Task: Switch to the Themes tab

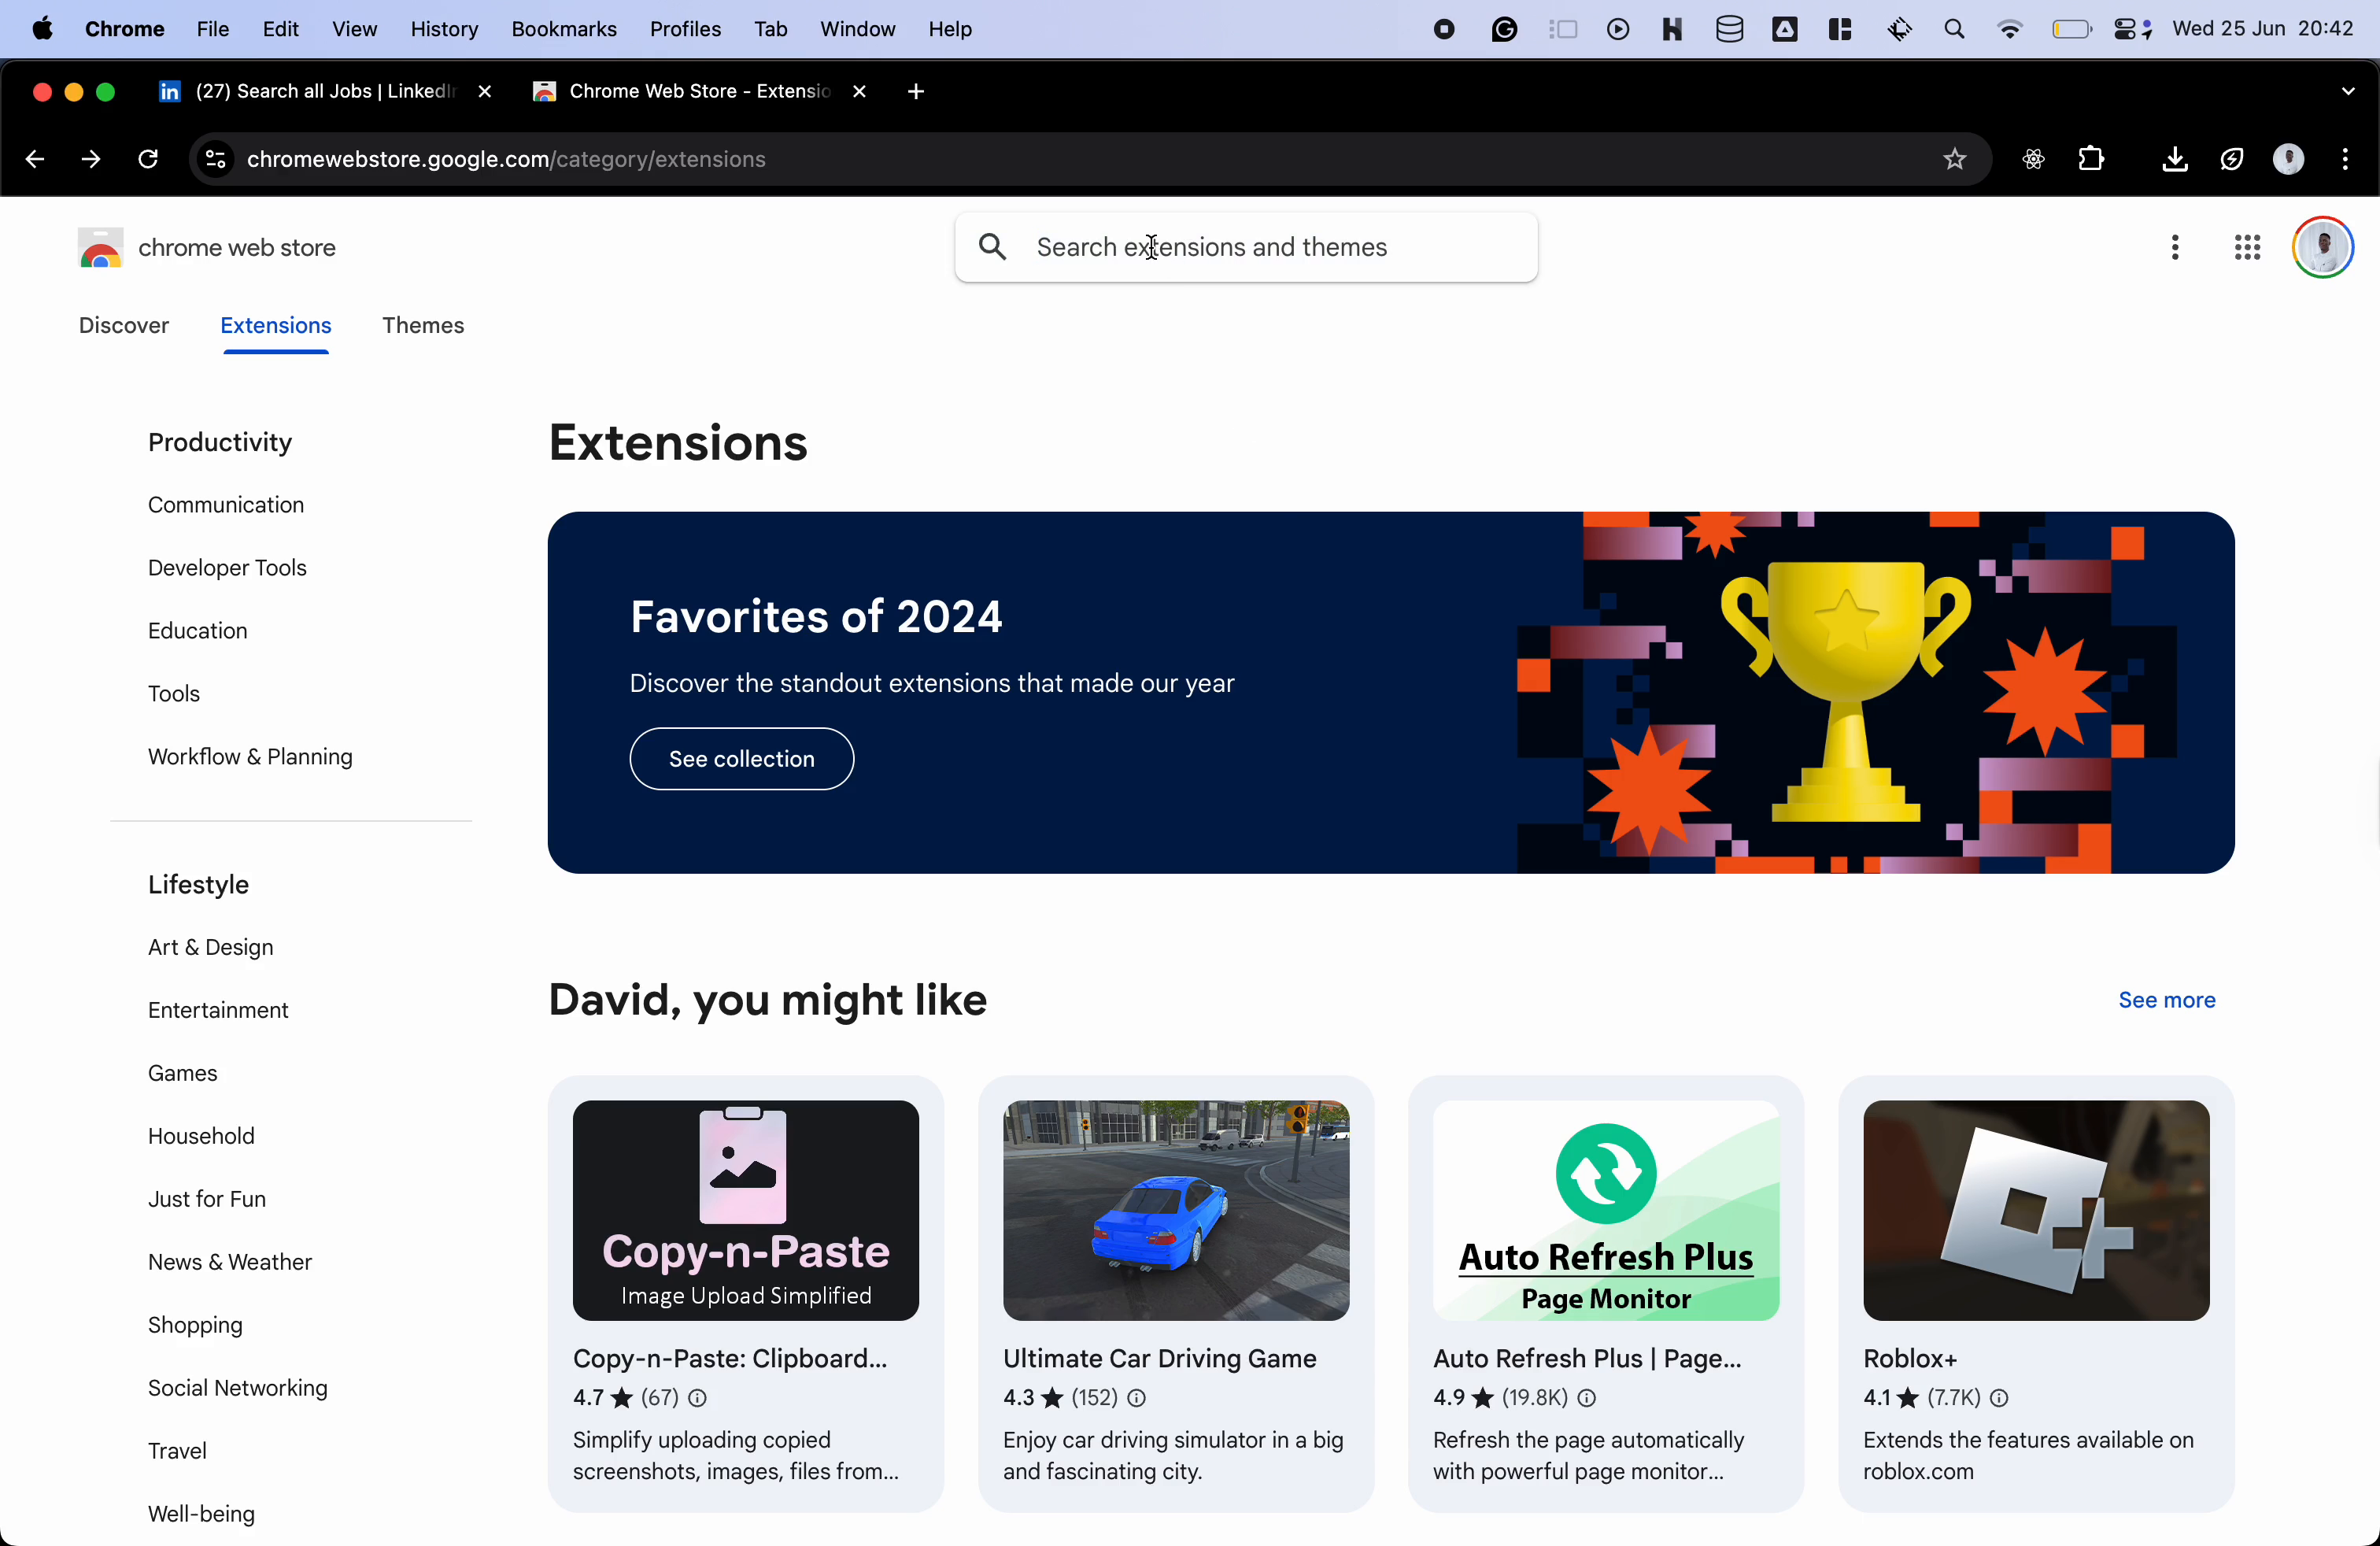Action: click(422, 326)
